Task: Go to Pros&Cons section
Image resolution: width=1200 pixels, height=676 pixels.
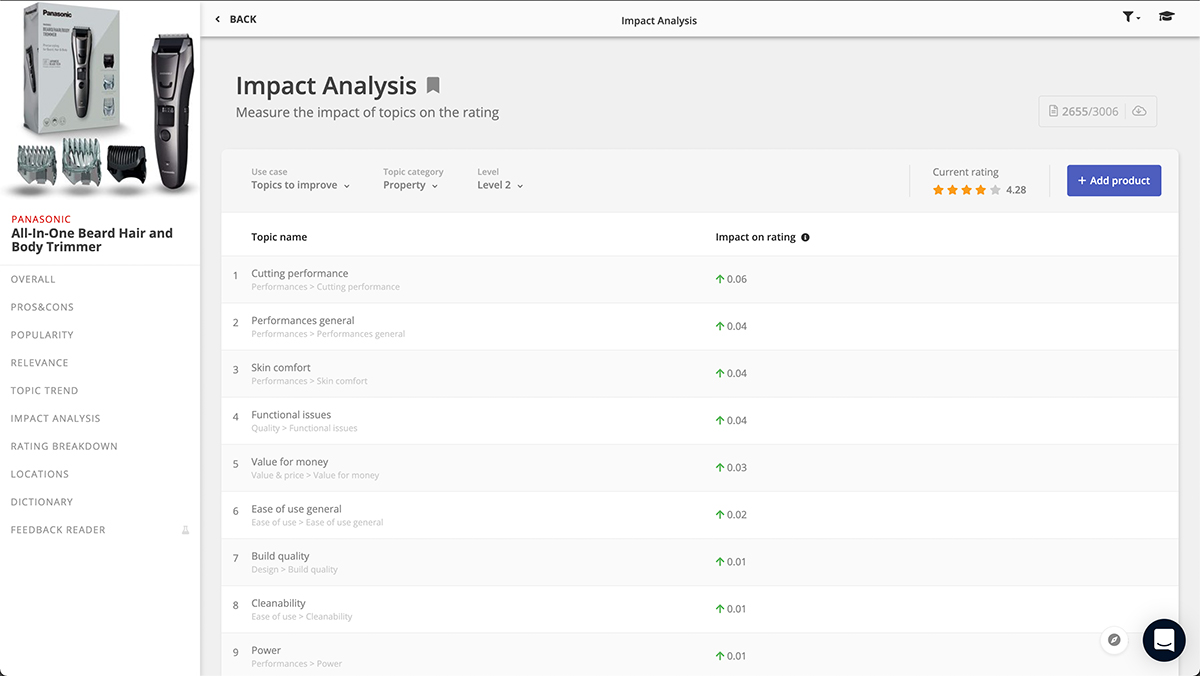Action: (42, 307)
